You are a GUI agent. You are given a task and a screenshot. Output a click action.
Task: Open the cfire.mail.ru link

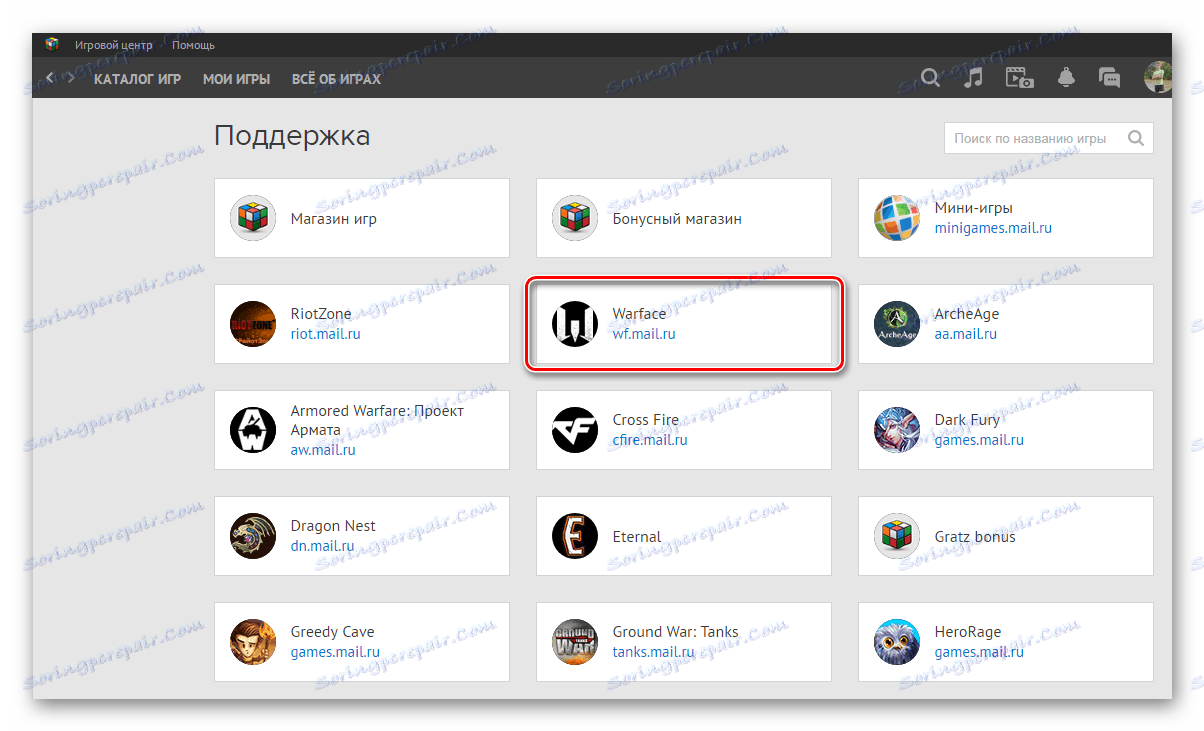(650, 440)
